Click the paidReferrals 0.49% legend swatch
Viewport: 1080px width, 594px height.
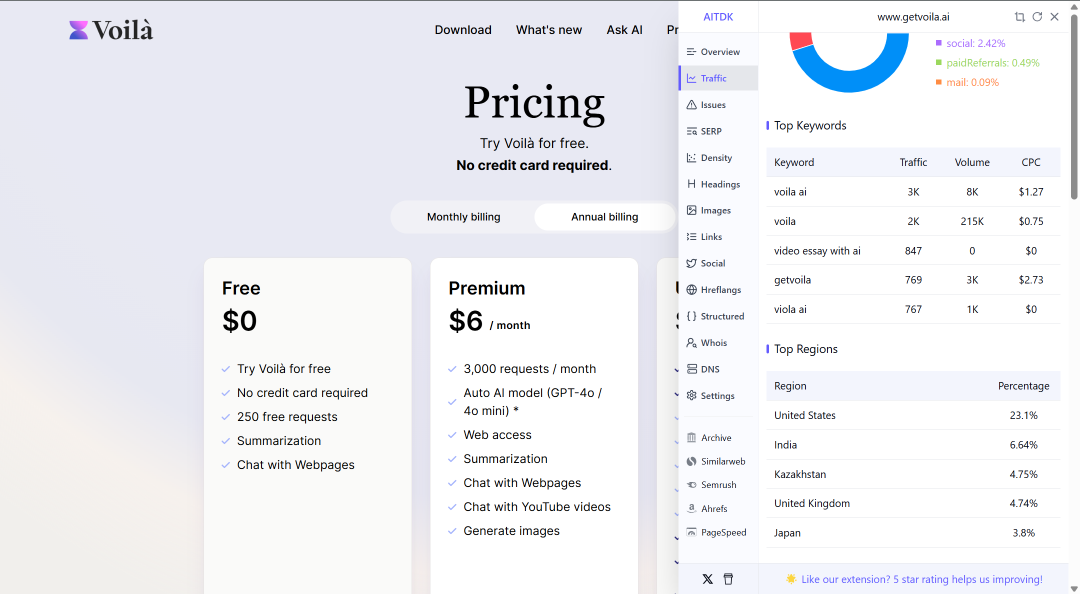tap(938, 63)
